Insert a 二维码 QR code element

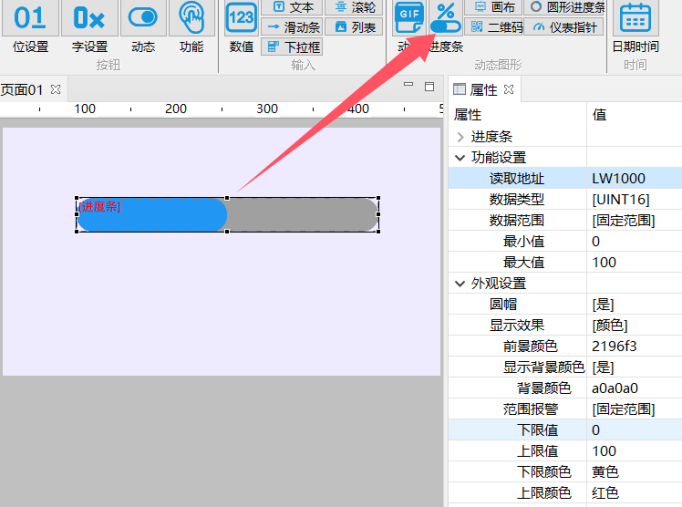coord(493,27)
